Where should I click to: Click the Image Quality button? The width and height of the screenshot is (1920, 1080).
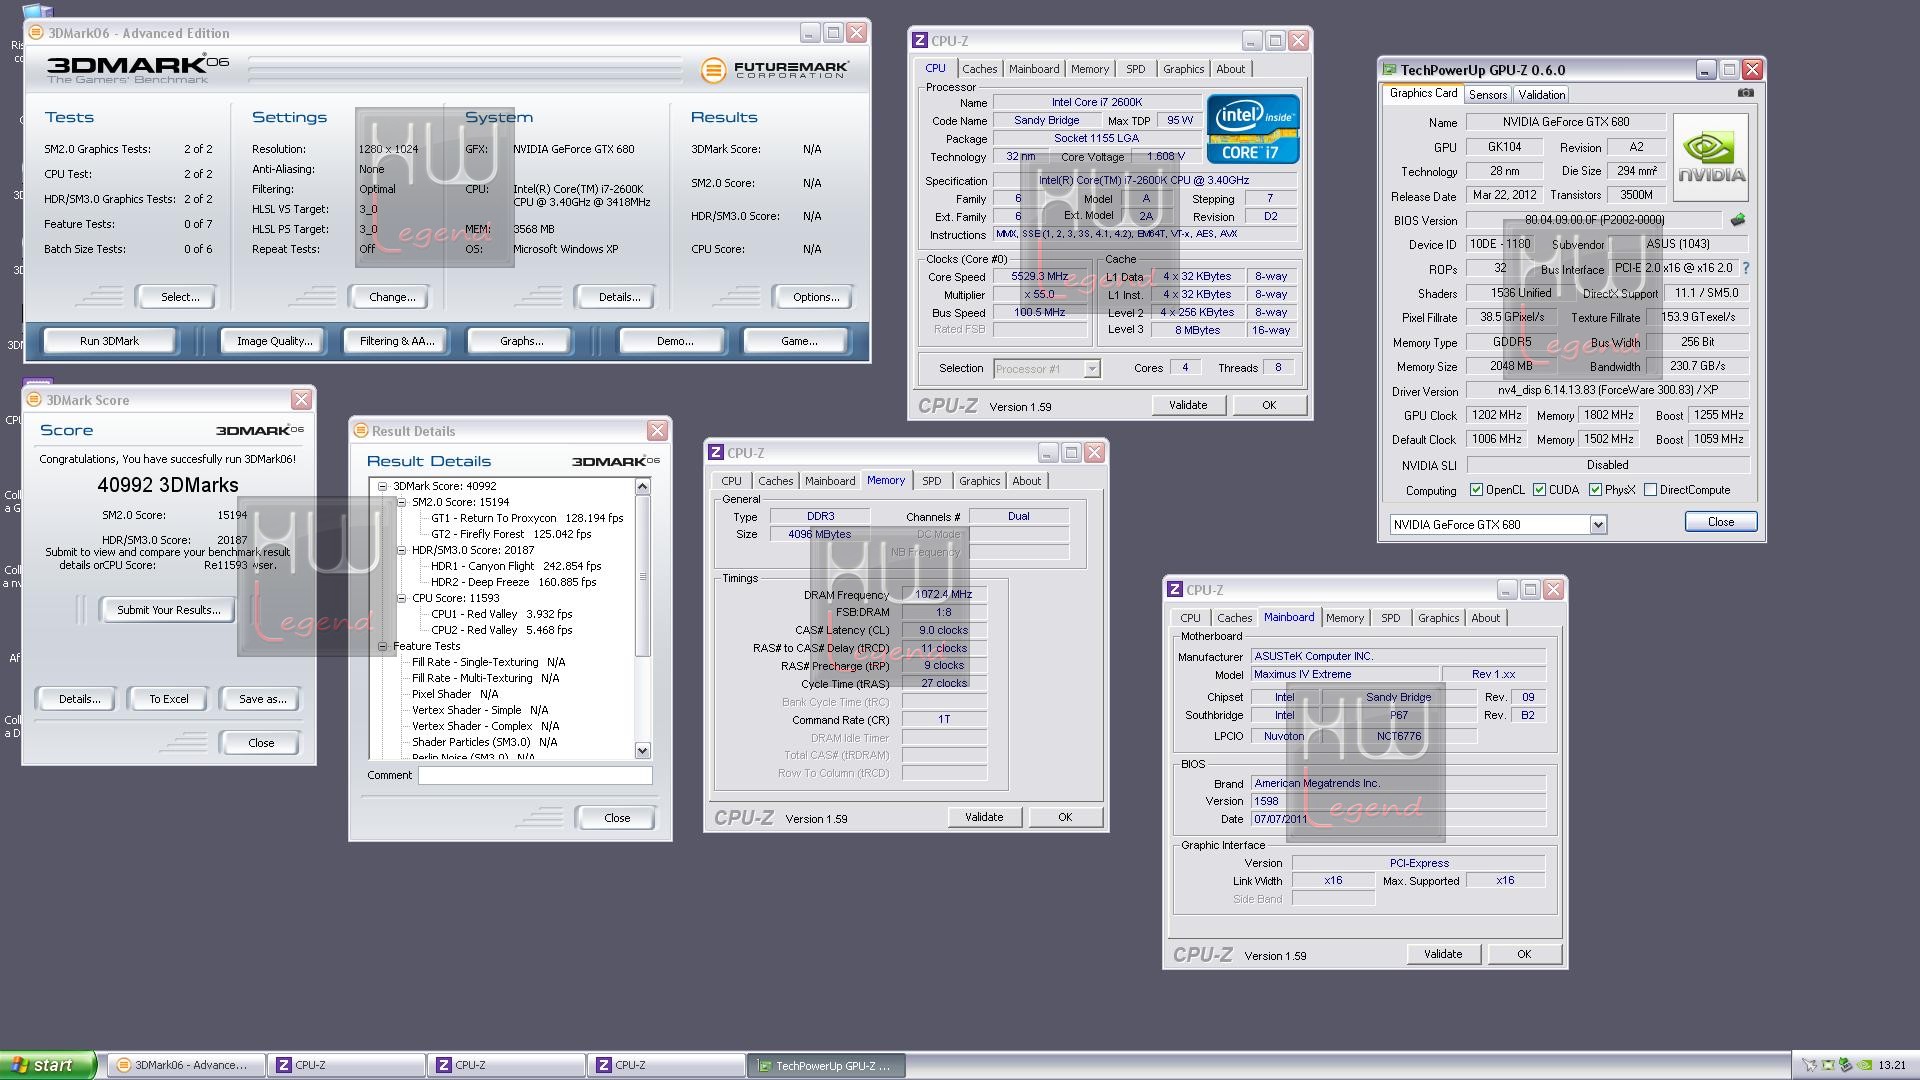274,341
